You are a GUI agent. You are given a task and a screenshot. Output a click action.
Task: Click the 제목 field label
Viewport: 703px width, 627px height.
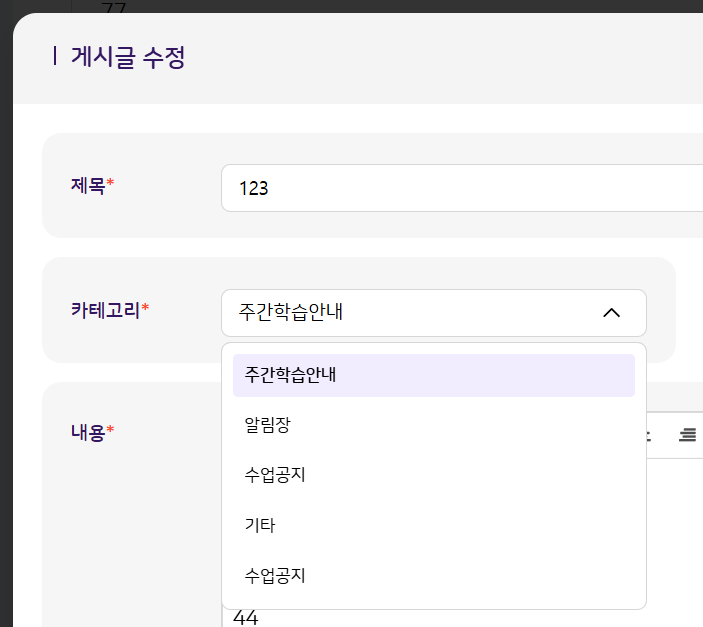88,185
